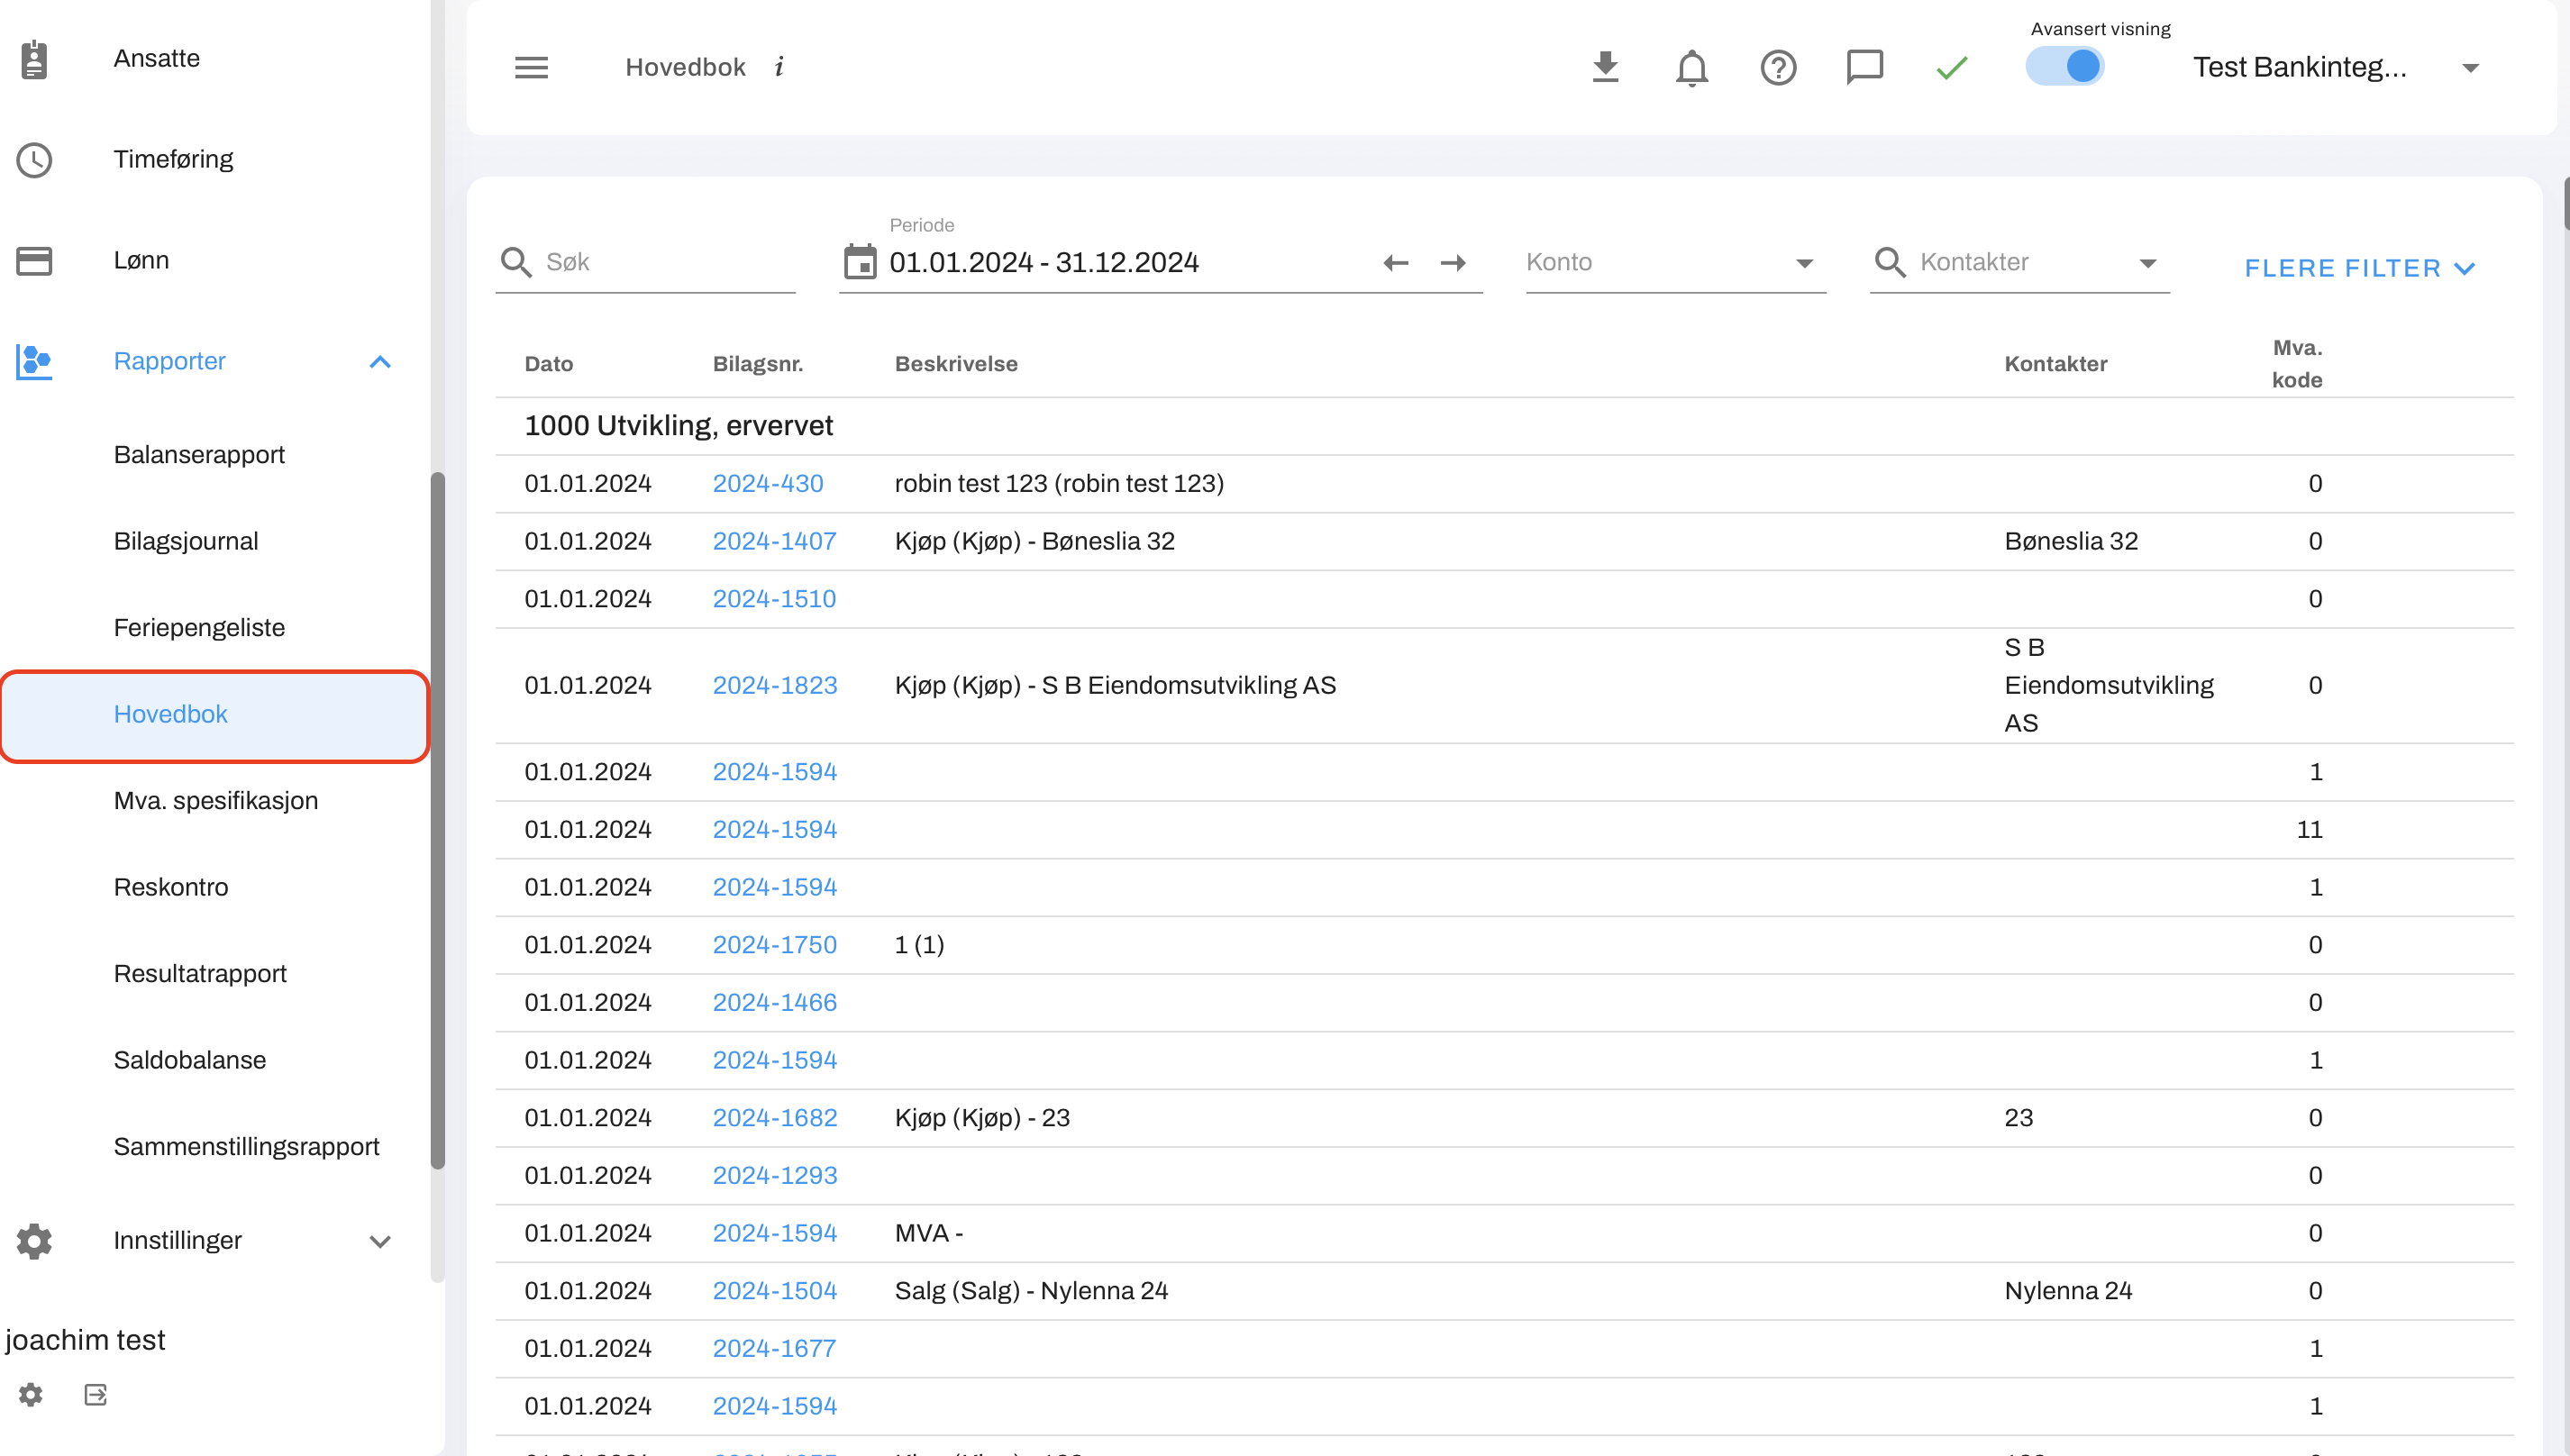
Task: Open the help question mark icon
Action: pos(1778,67)
